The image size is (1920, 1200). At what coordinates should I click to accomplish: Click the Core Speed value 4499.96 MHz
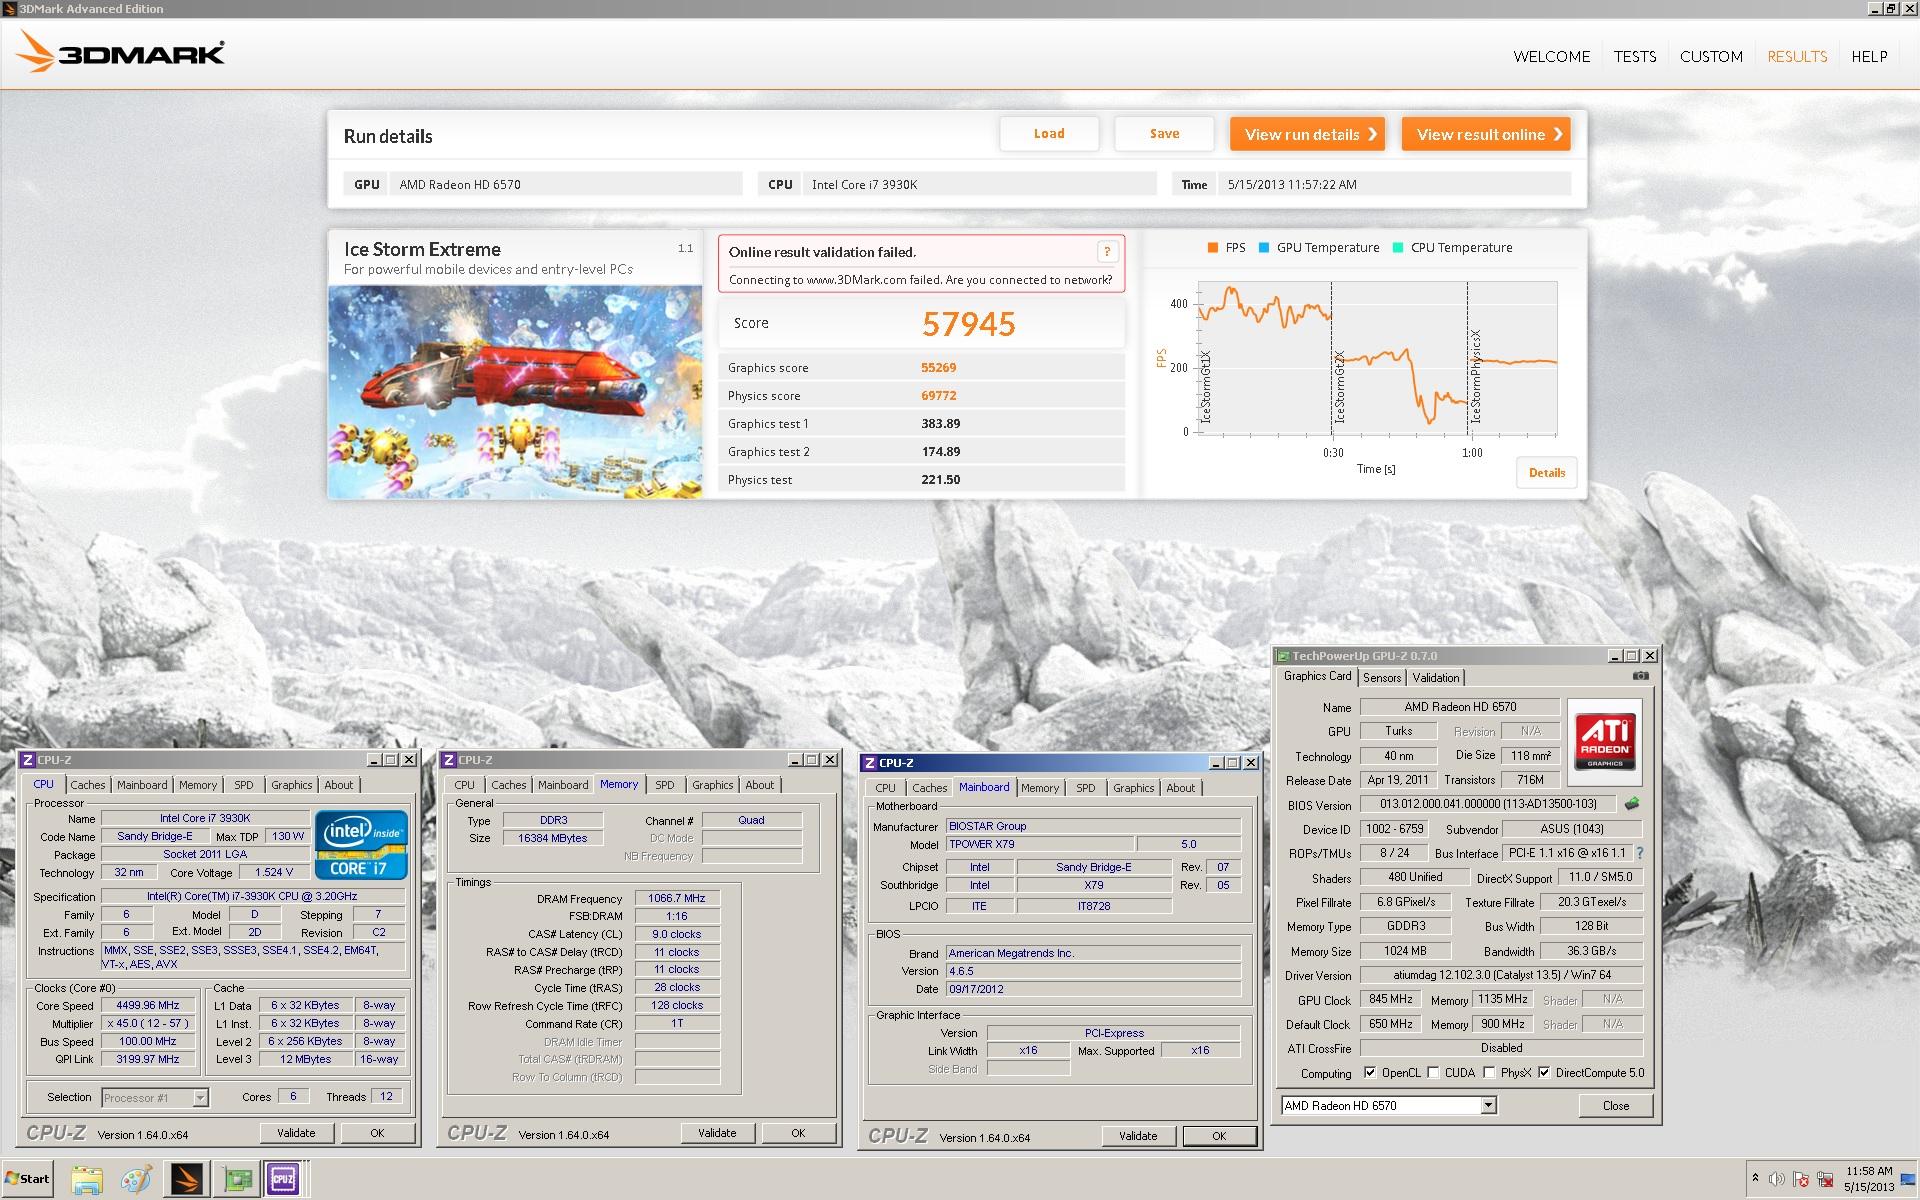(148, 1005)
